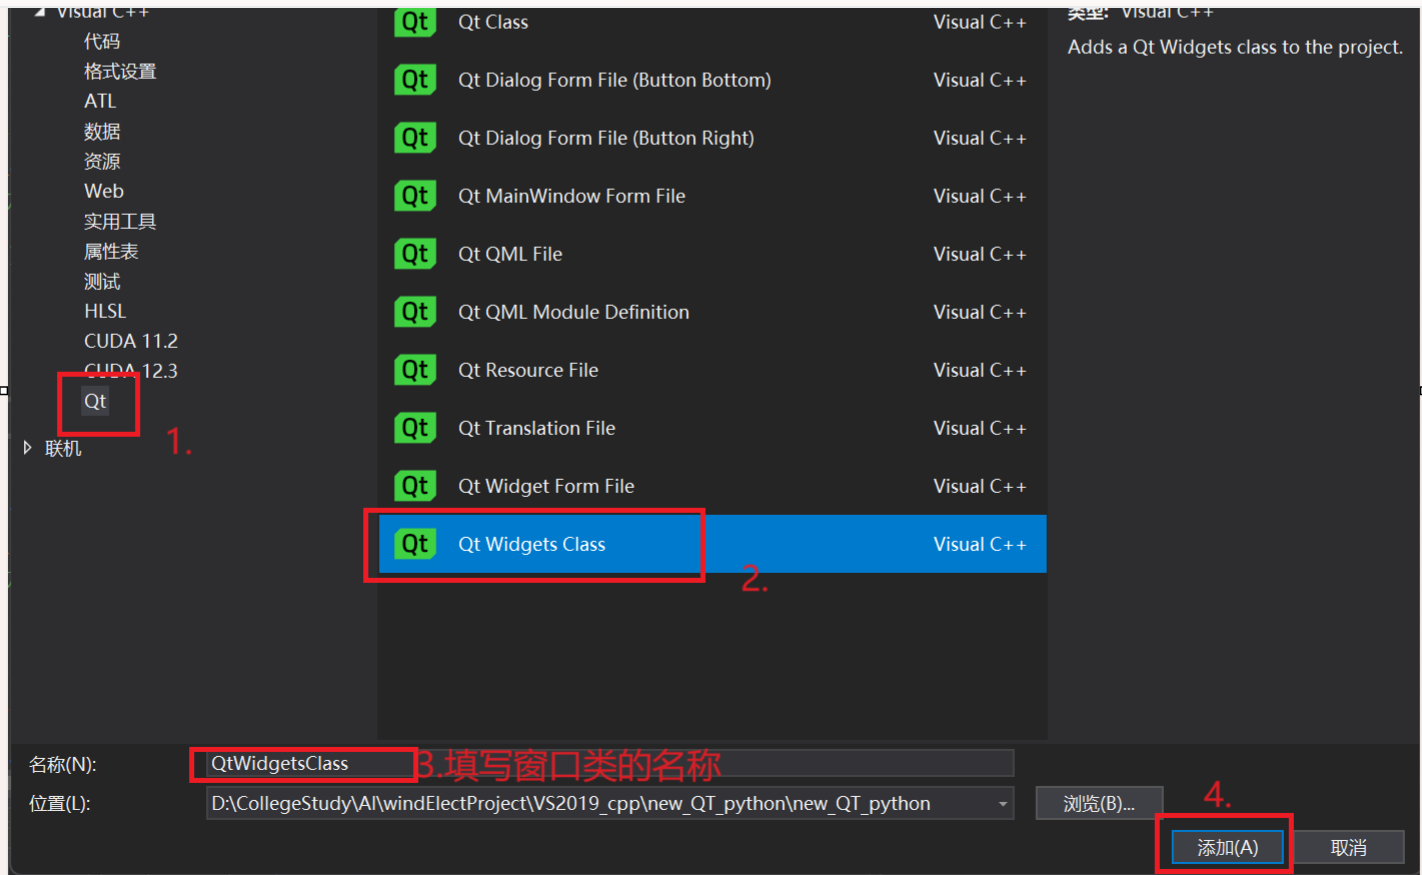1422x875 pixels.
Task: Click Qt icon of Qt QML Module Definition
Action: pyautogui.click(x=415, y=312)
